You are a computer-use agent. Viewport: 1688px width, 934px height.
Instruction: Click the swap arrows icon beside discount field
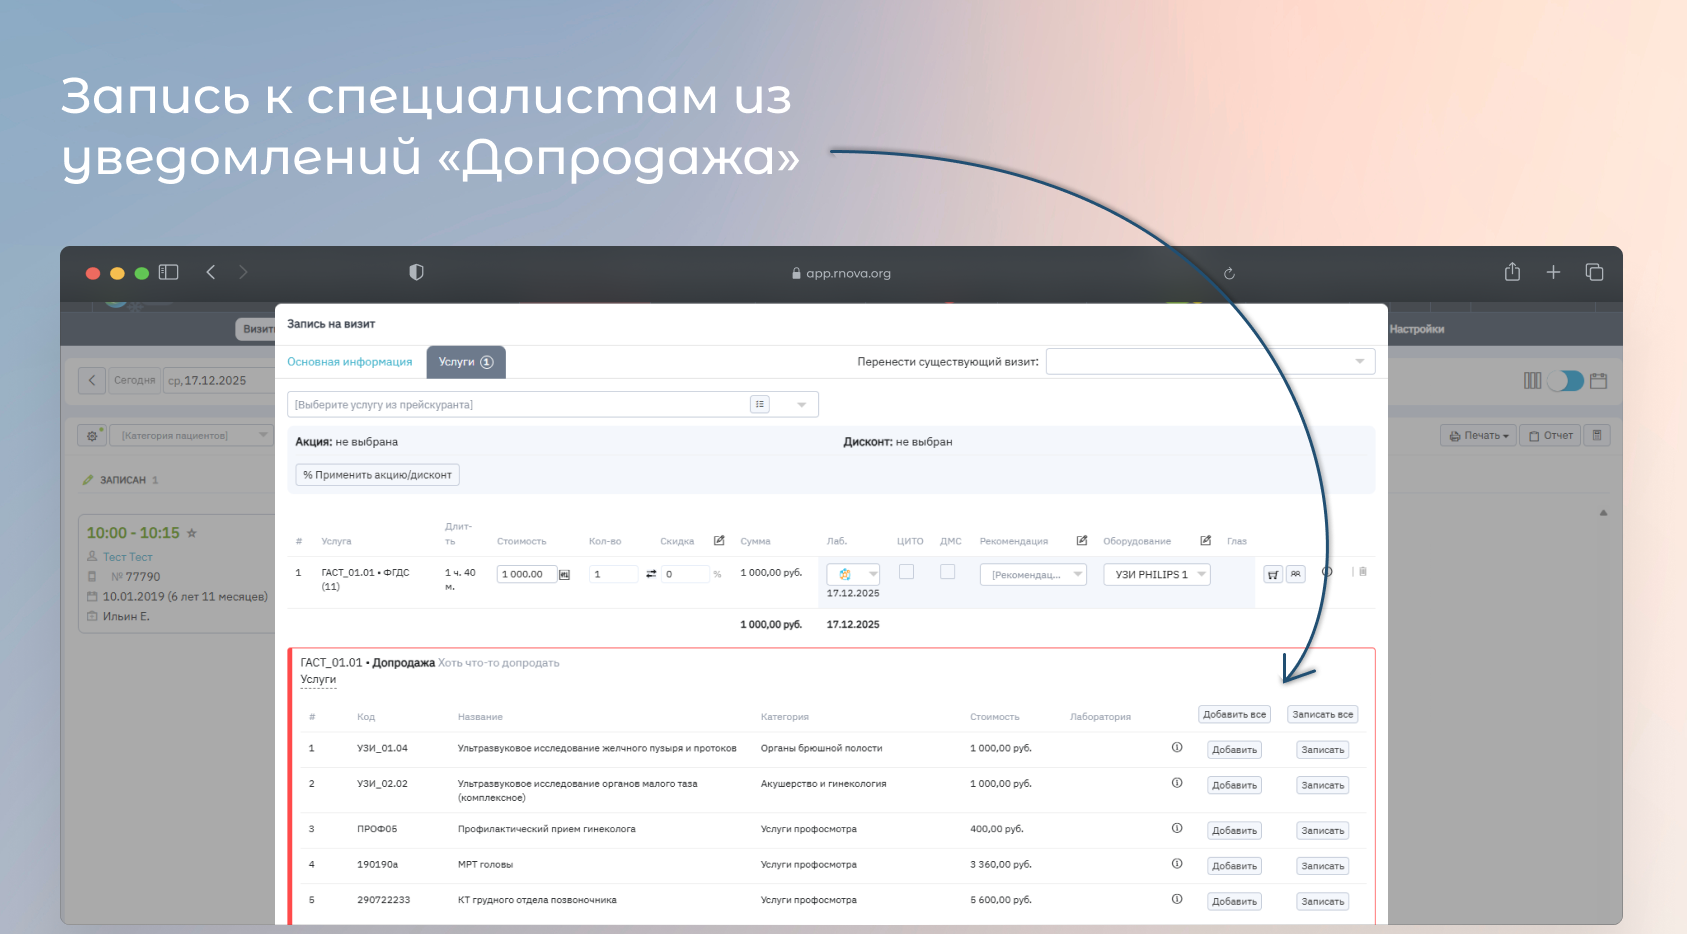[651, 574]
